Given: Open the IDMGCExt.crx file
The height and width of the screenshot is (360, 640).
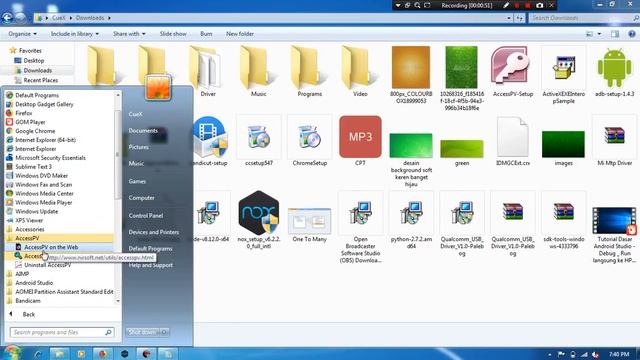Looking at the screenshot, I should (x=513, y=141).
